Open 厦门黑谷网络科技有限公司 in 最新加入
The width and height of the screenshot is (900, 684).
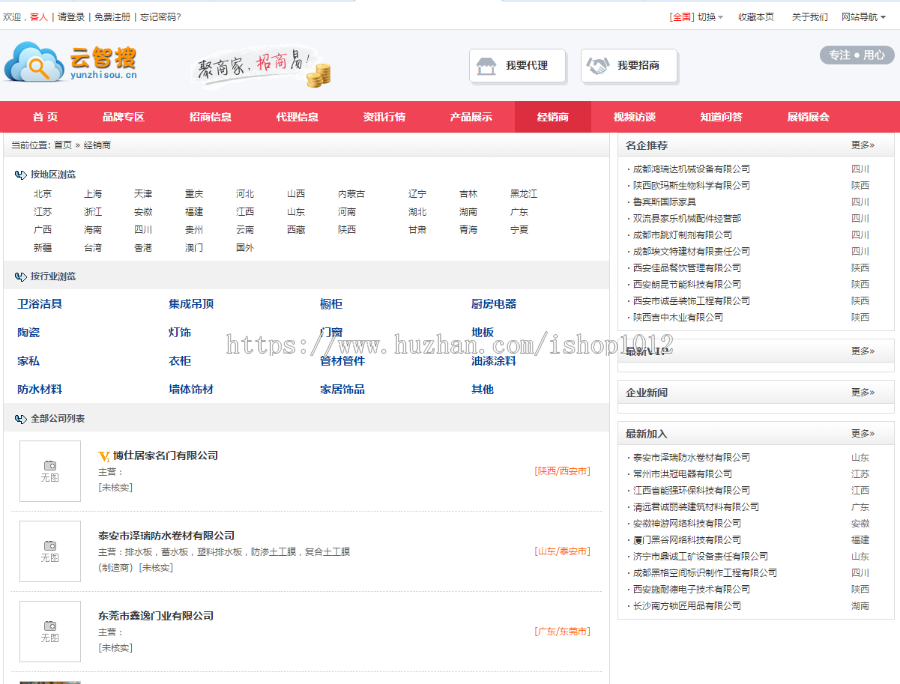point(686,540)
